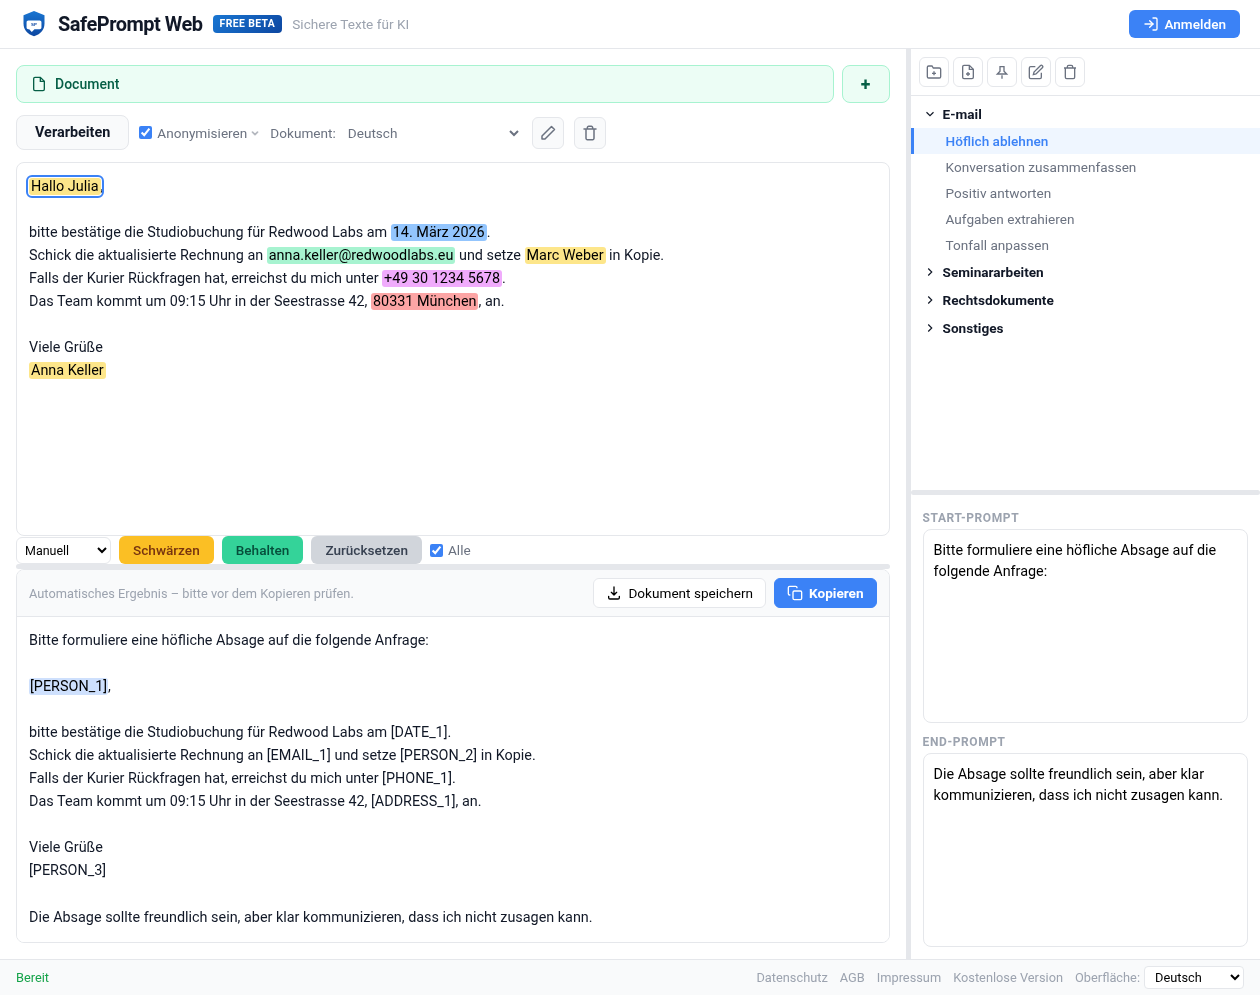Click the new folder icon in prompt panel
The width and height of the screenshot is (1260, 995).
tap(934, 72)
